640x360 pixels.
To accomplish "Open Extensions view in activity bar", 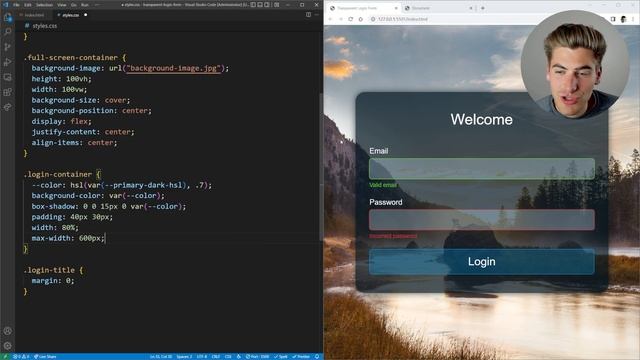I will coord(7,92).
